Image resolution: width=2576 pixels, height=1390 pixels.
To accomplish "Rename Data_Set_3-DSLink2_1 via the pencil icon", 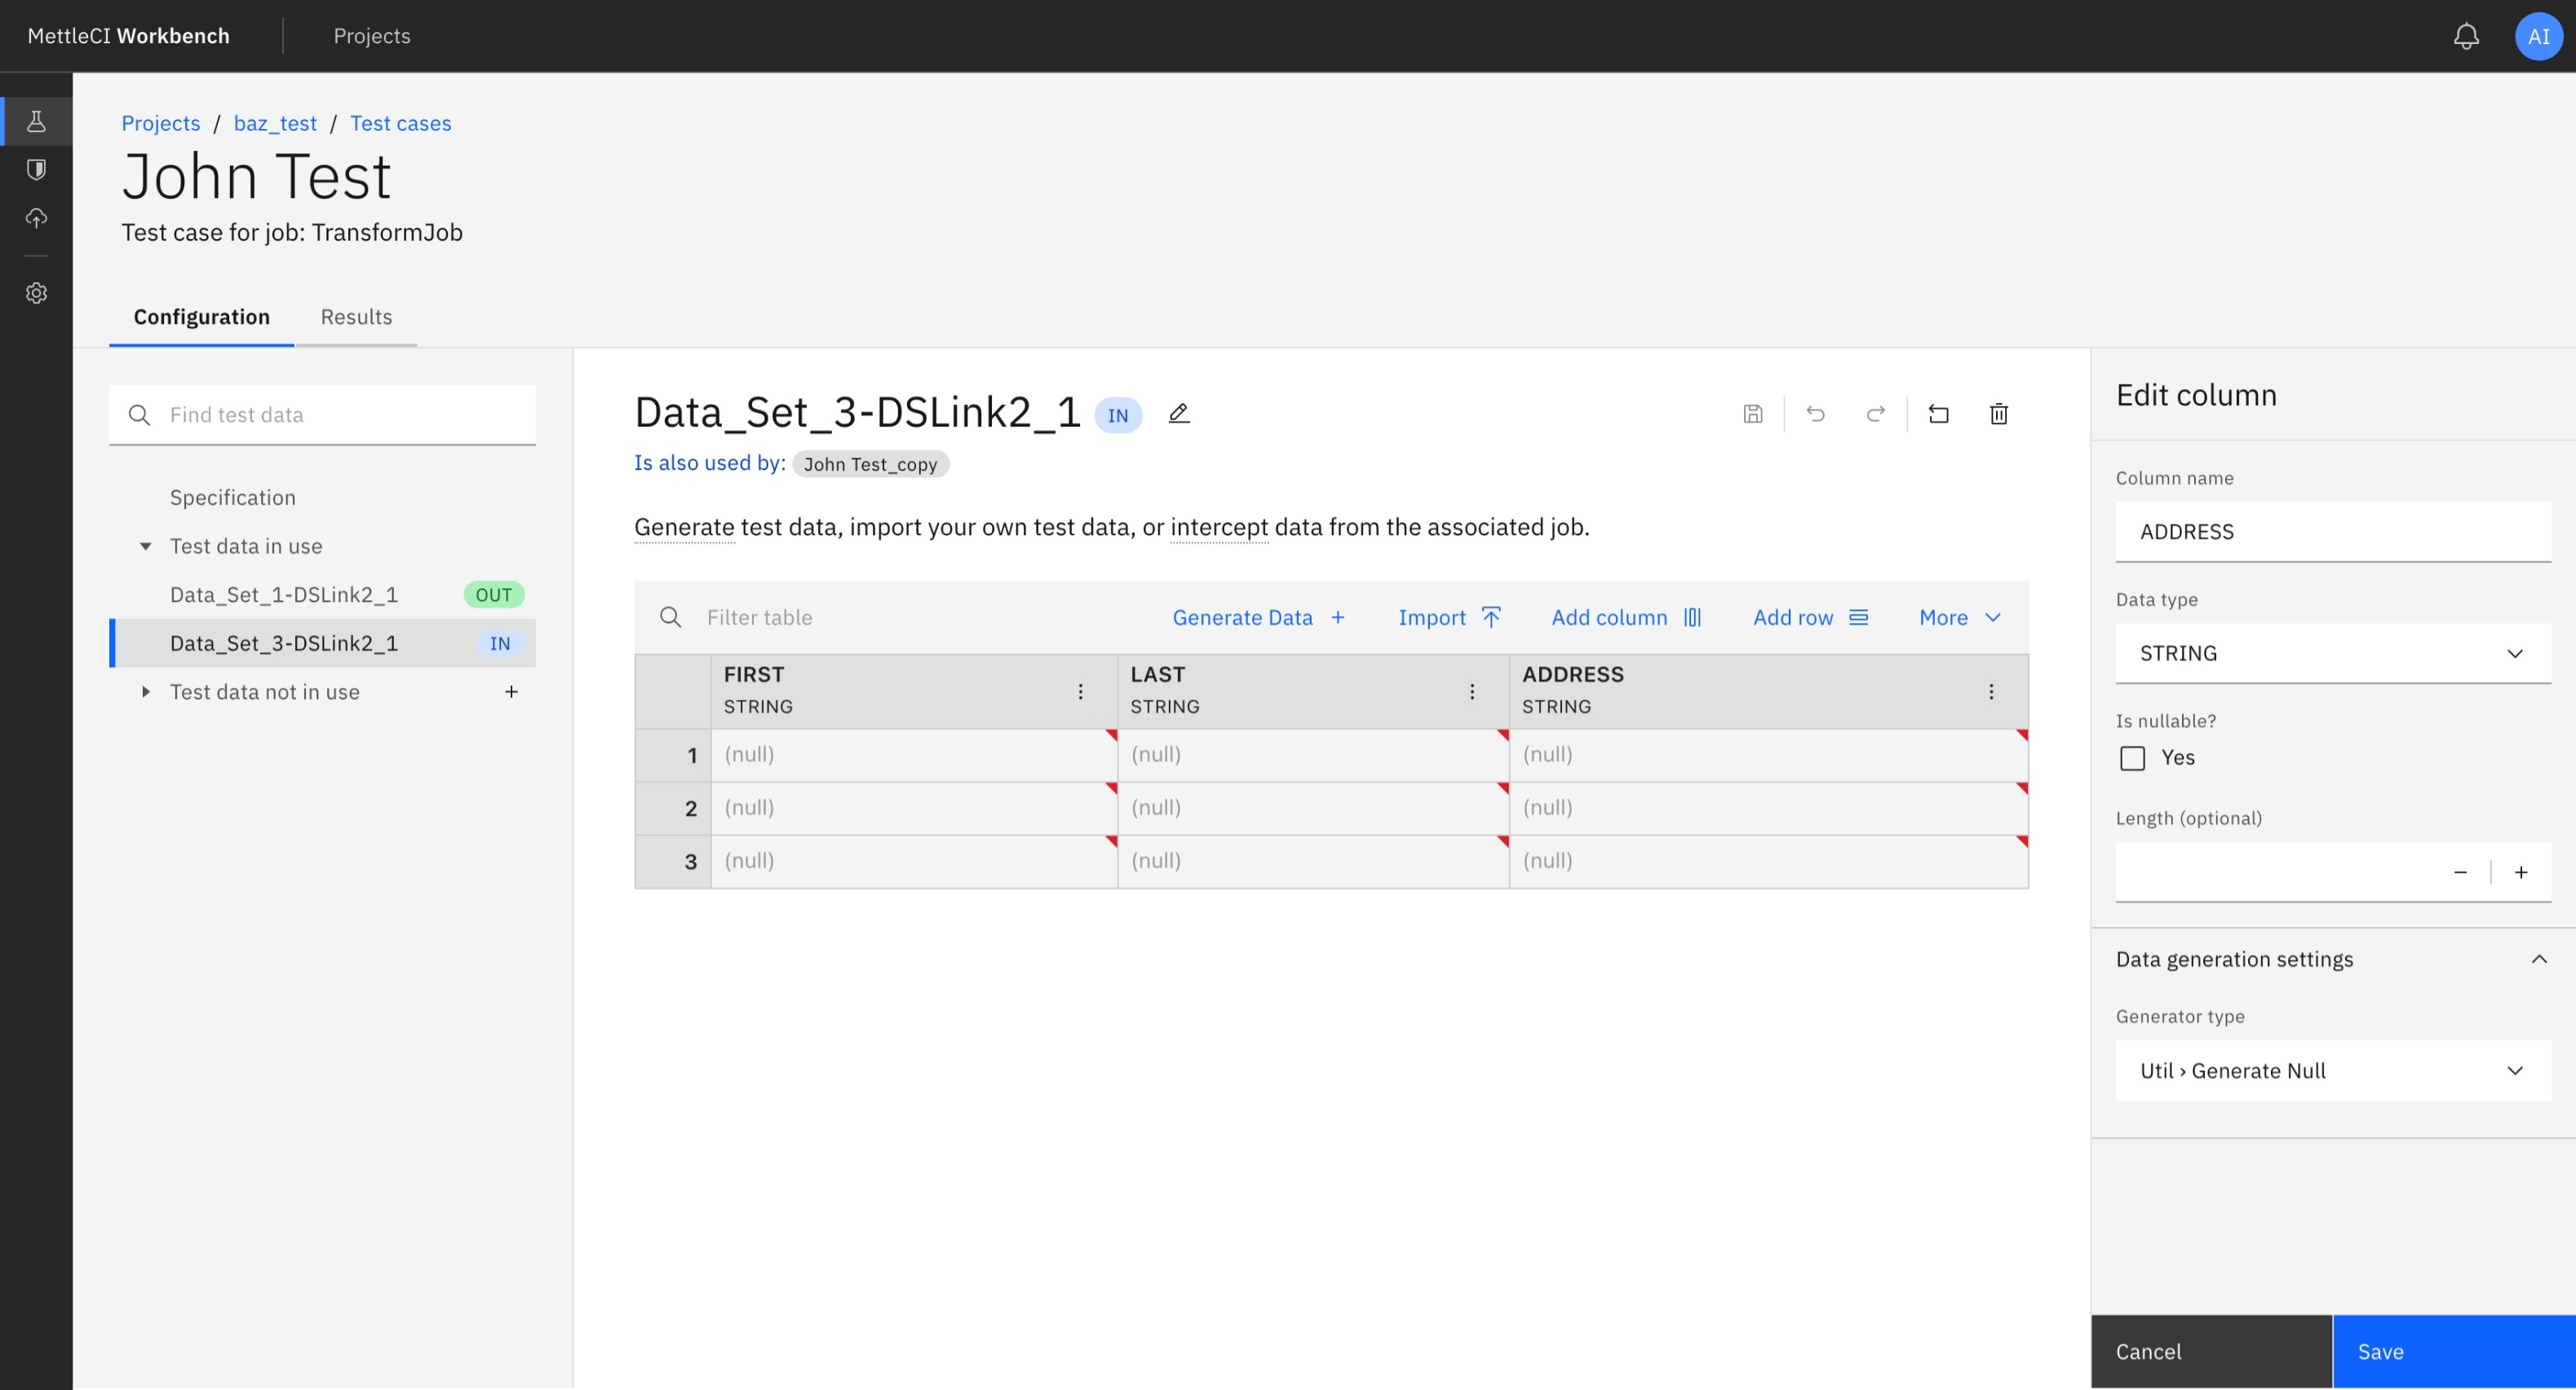I will tap(1179, 413).
